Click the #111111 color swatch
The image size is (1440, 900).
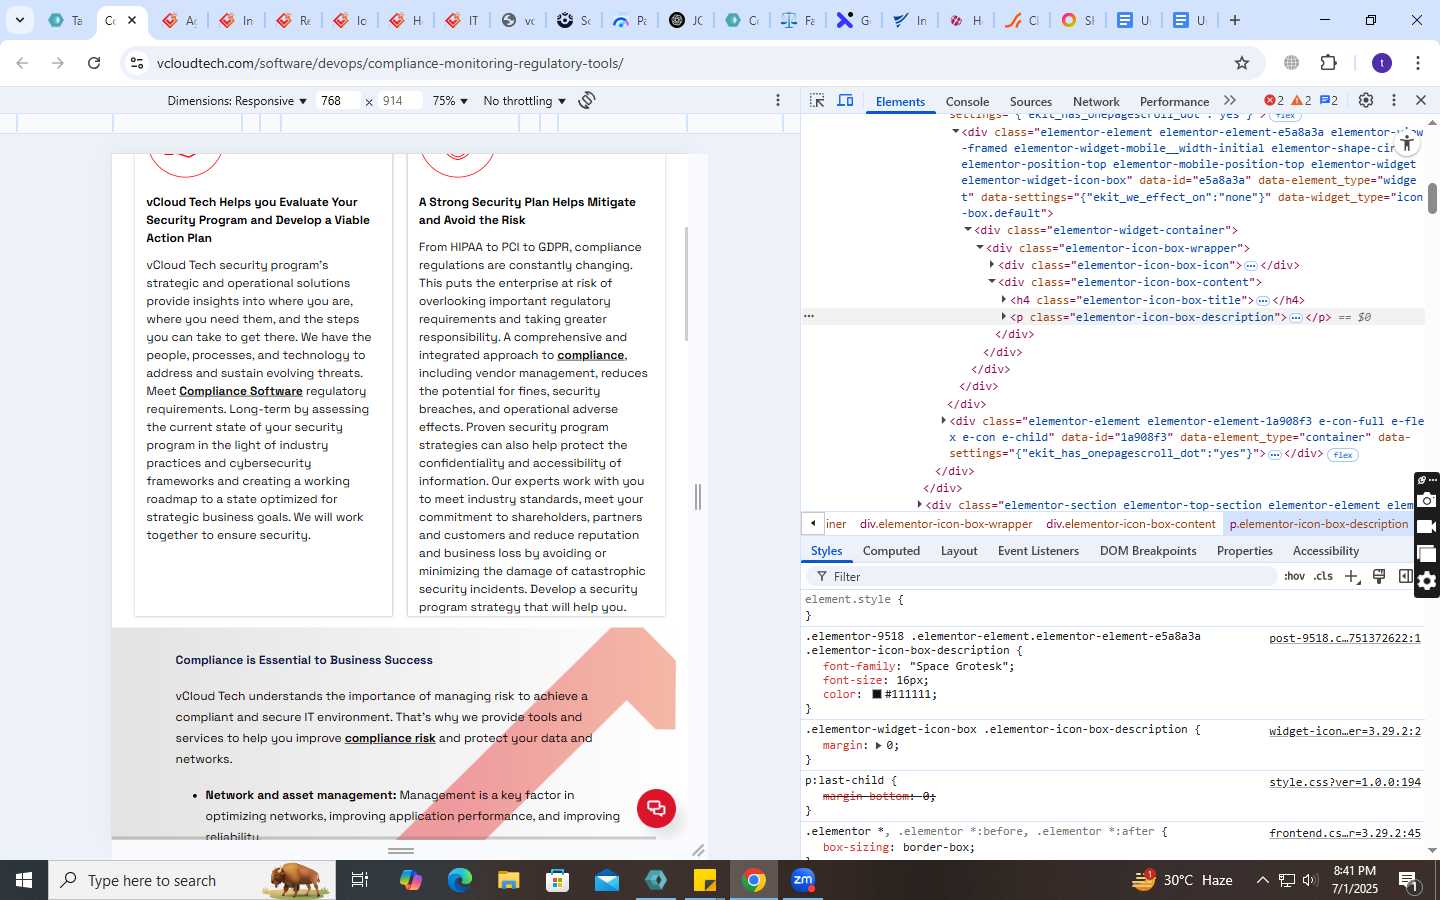[877, 694]
